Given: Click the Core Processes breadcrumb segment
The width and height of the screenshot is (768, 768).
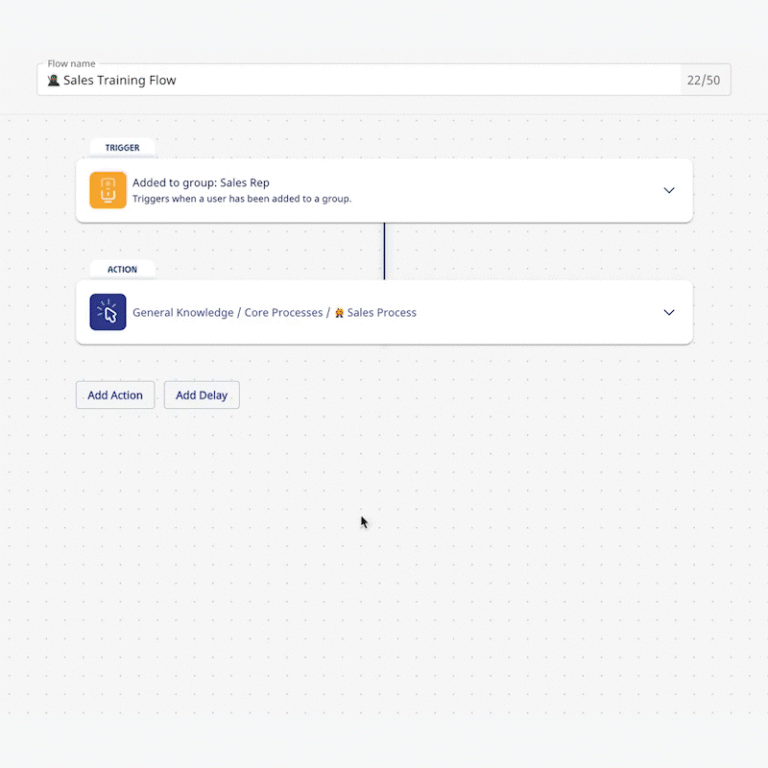Looking at the screenshot, I should click(x=283, y=313).
